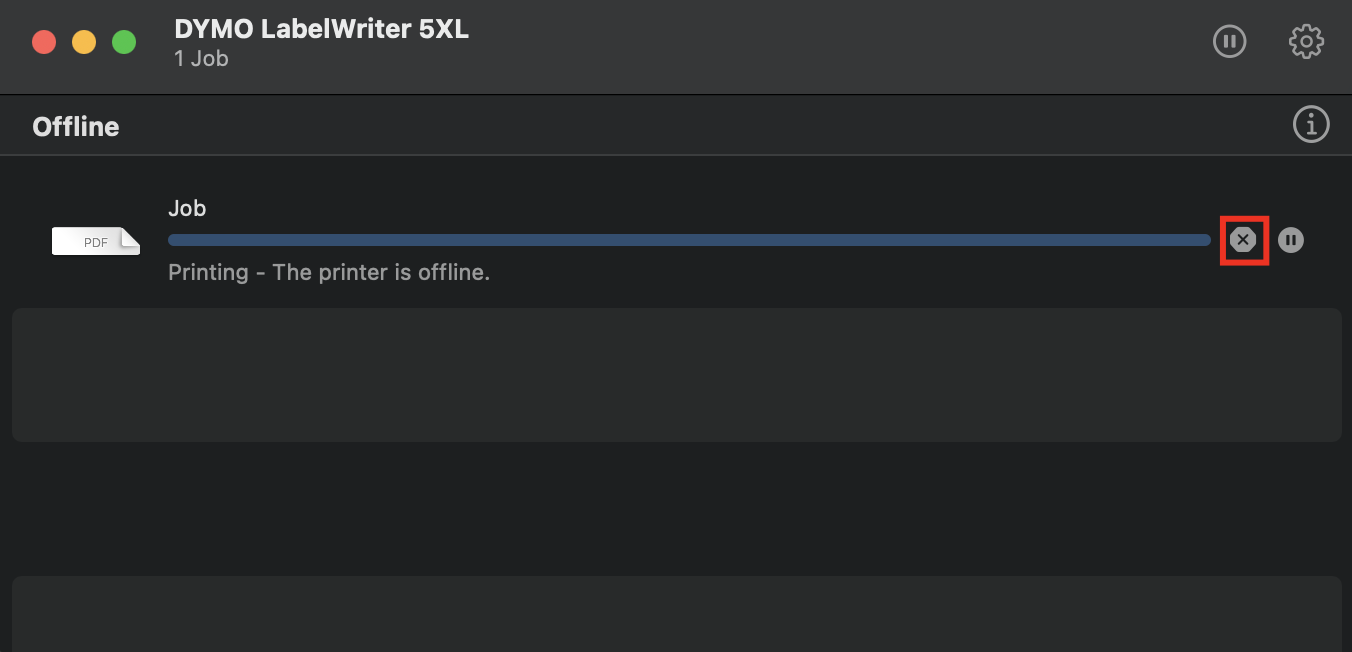The width and height of the screenshot is (1352, 652).
Task: Click the "Printing - The printer is offline." status text
Action: coord(329,272)
